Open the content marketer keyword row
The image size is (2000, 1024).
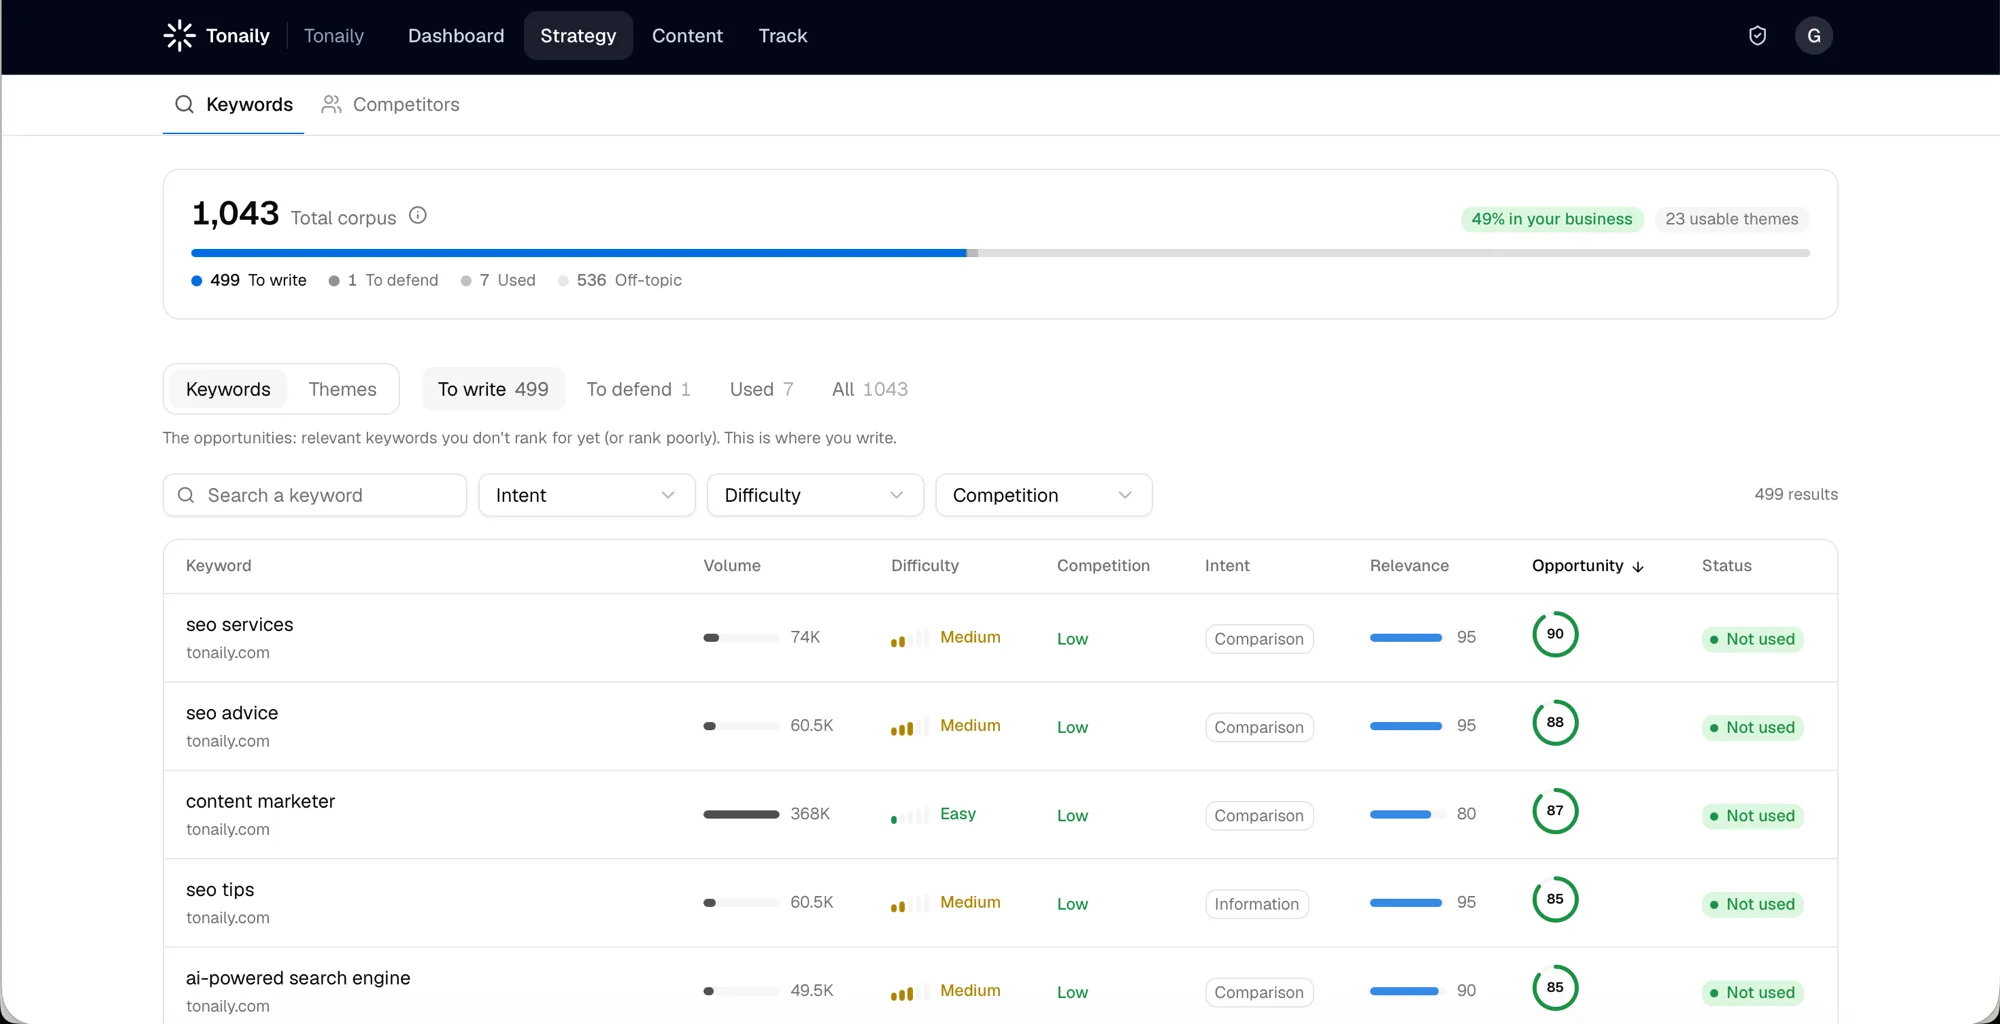[1000, 815]
